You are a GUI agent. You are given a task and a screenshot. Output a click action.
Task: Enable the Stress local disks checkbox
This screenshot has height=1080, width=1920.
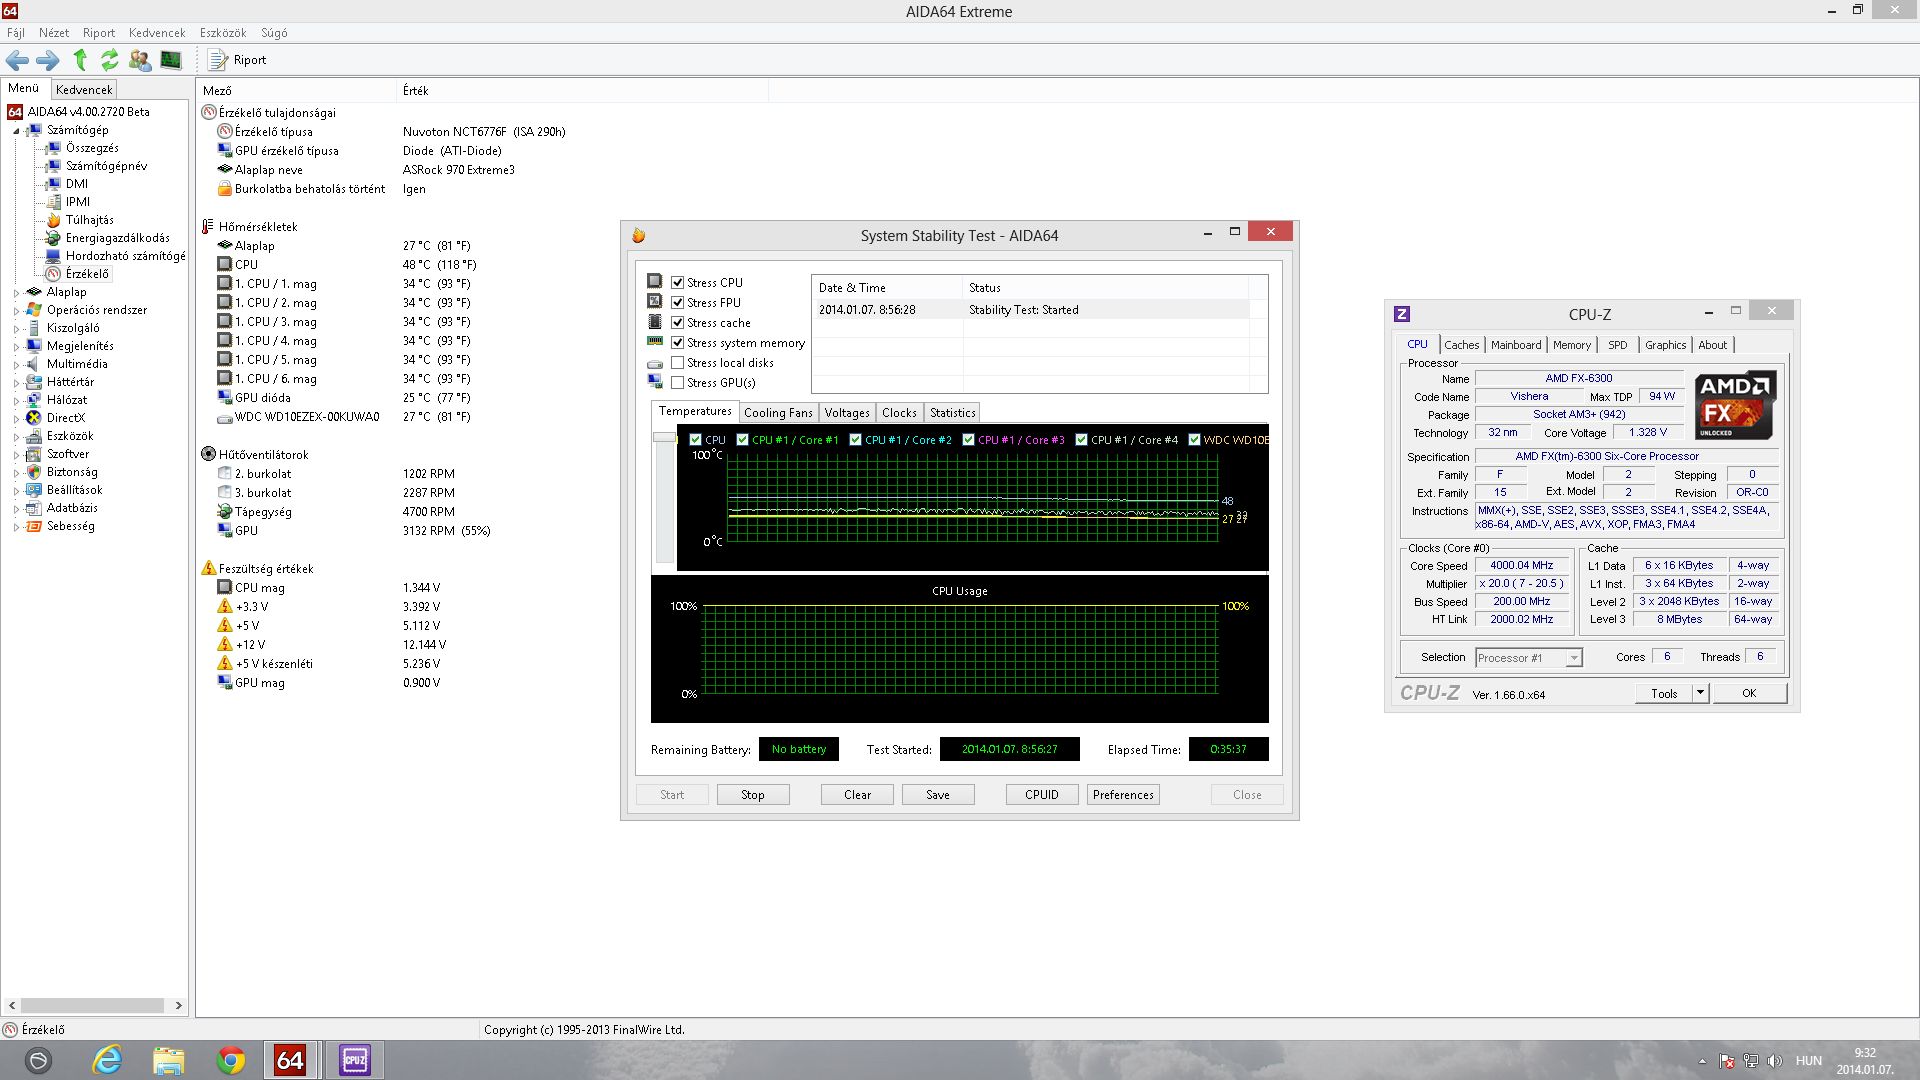pyautogui.click(x=678, y=363)
